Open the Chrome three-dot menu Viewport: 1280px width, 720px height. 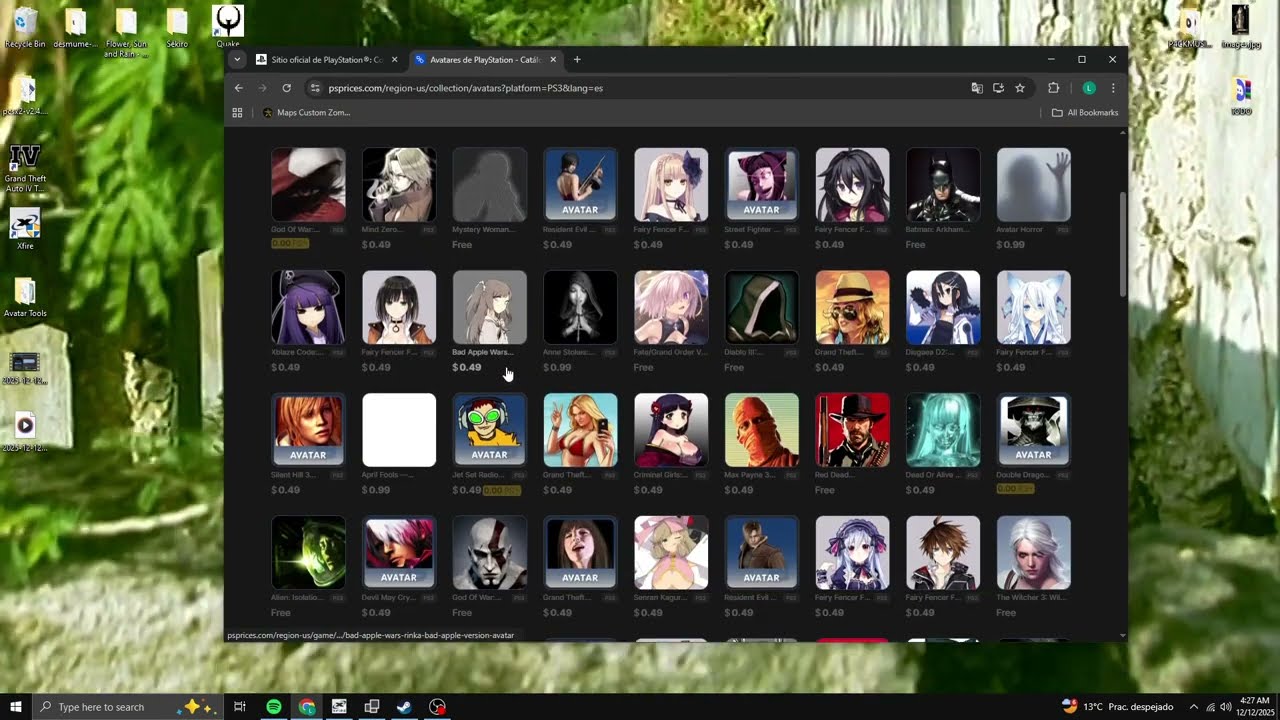pos(1113,88)
